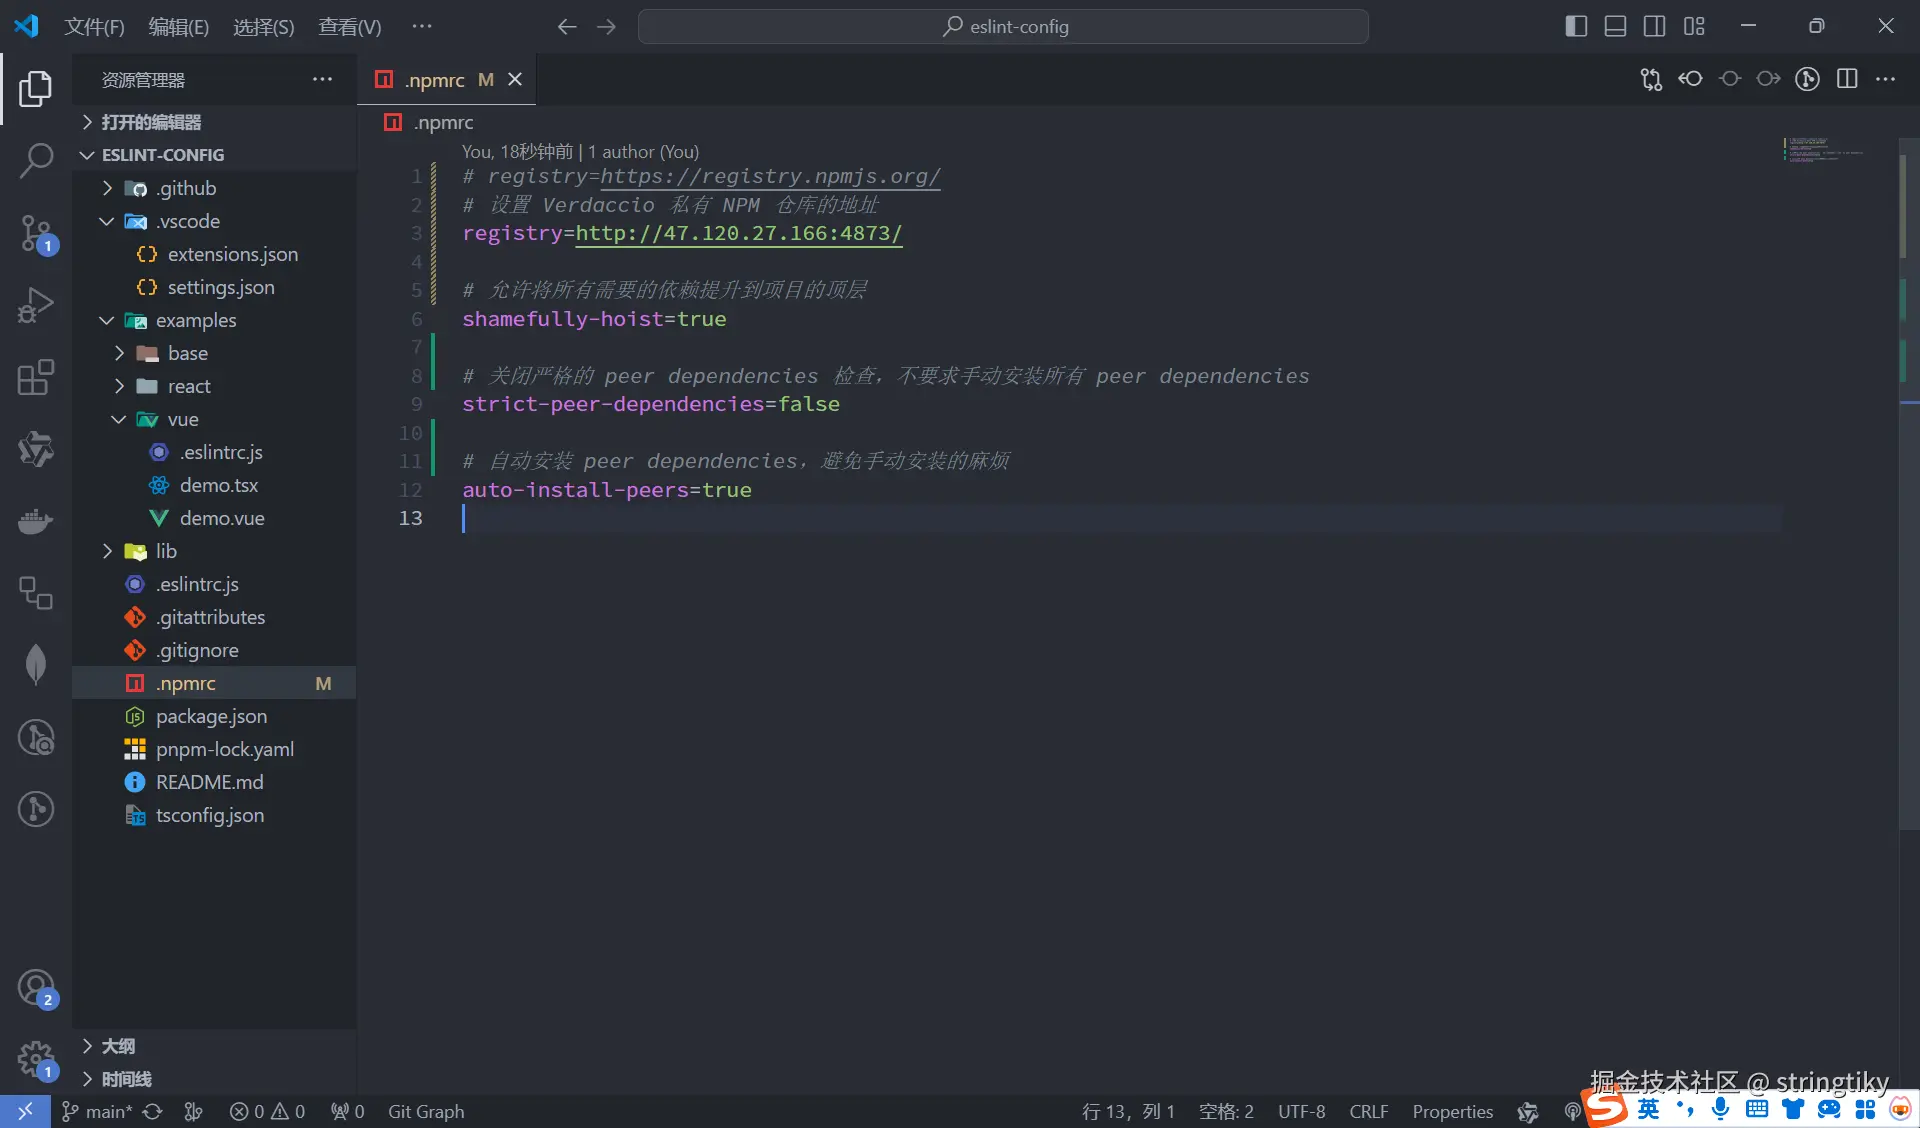Select the .npmrc editor tab

point(435,80)
